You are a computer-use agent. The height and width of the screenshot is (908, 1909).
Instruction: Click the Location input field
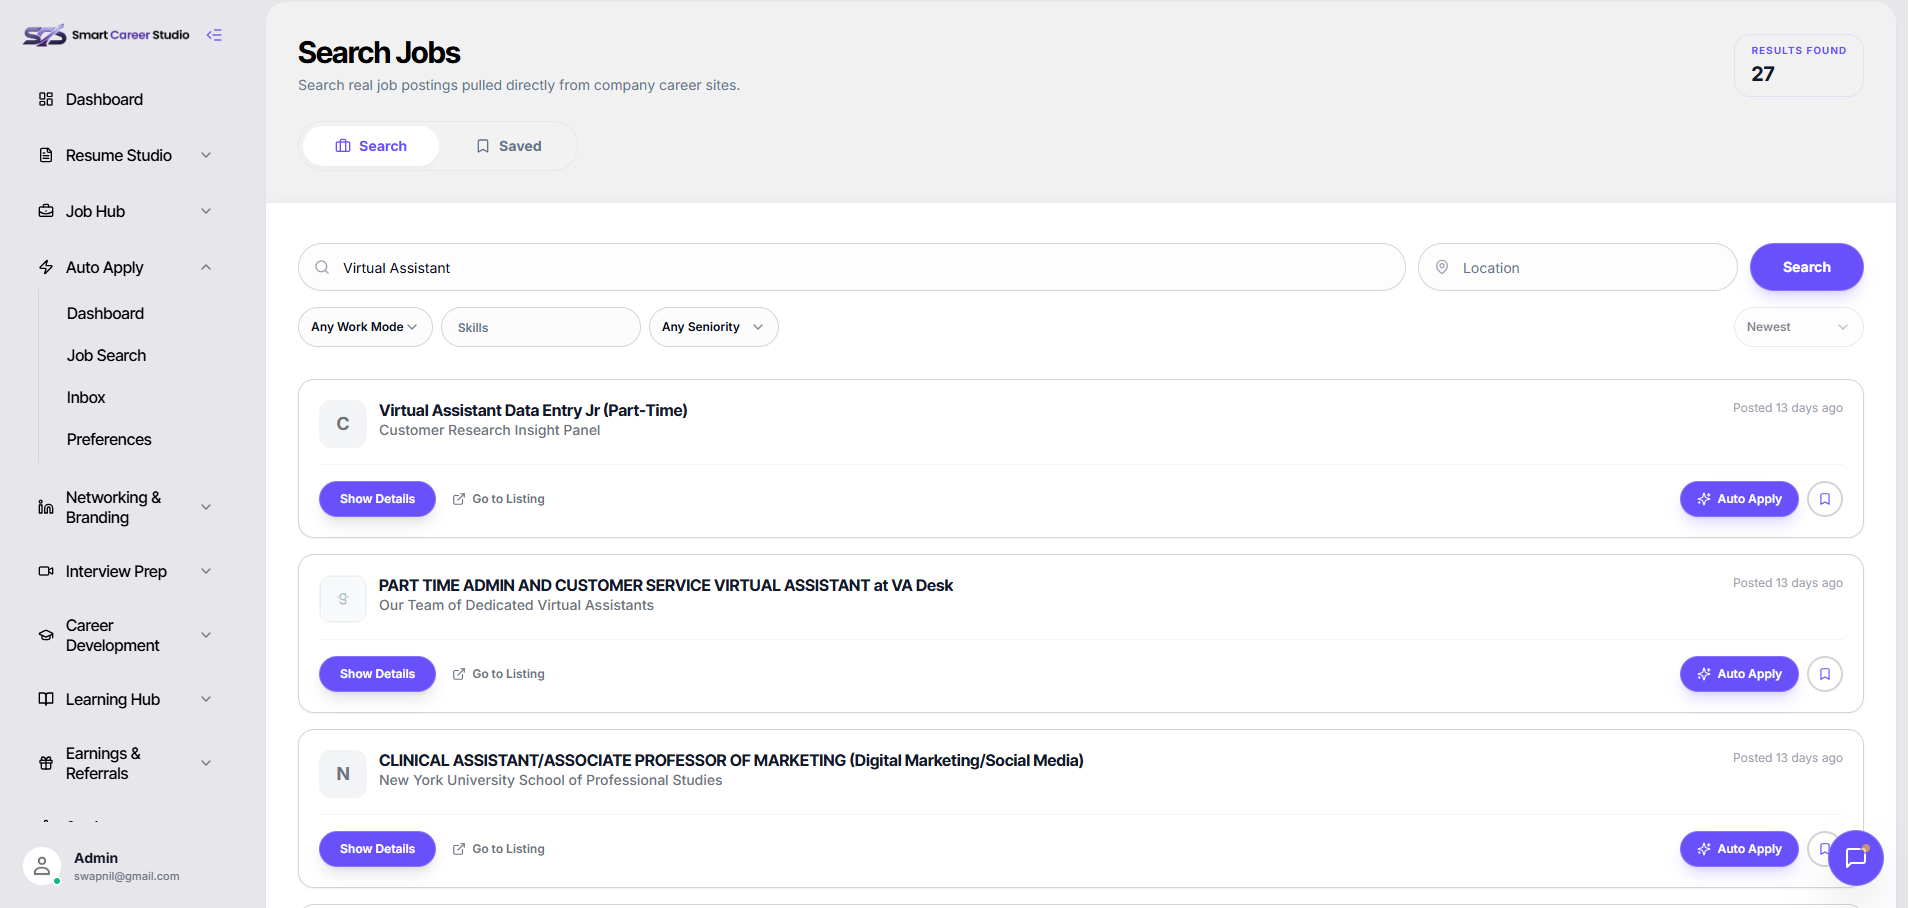pos(1578,267)
